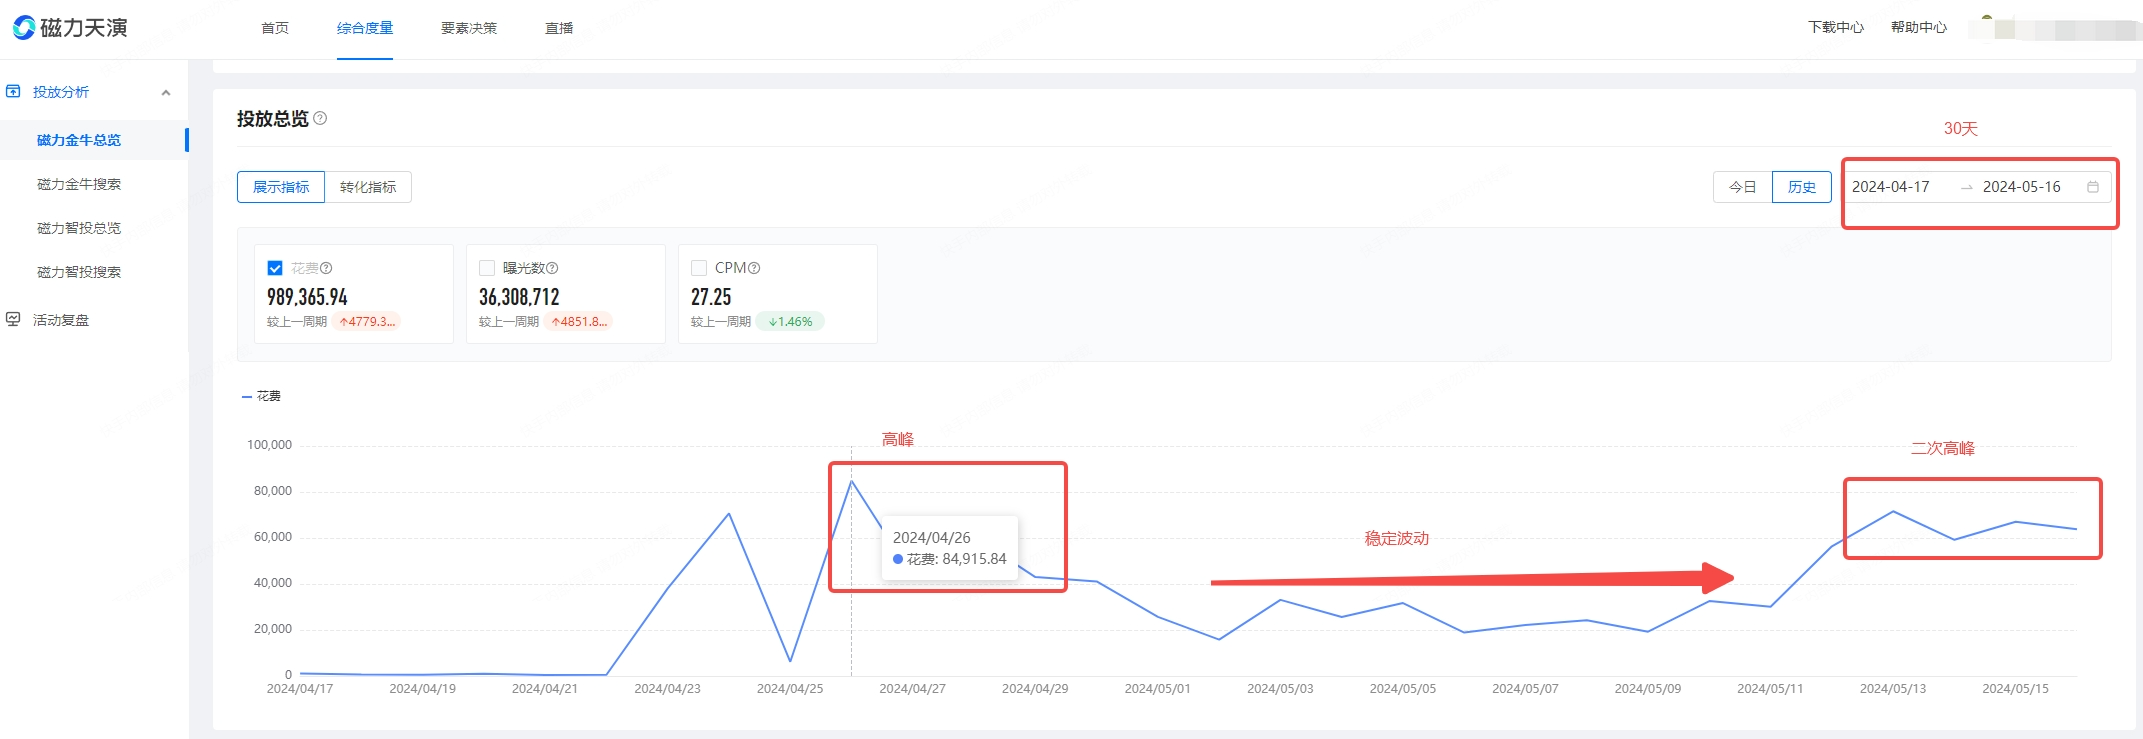Click start date 2024-04-17 field
This screenshot has width=2143, height=739.
pos(1891,187)
